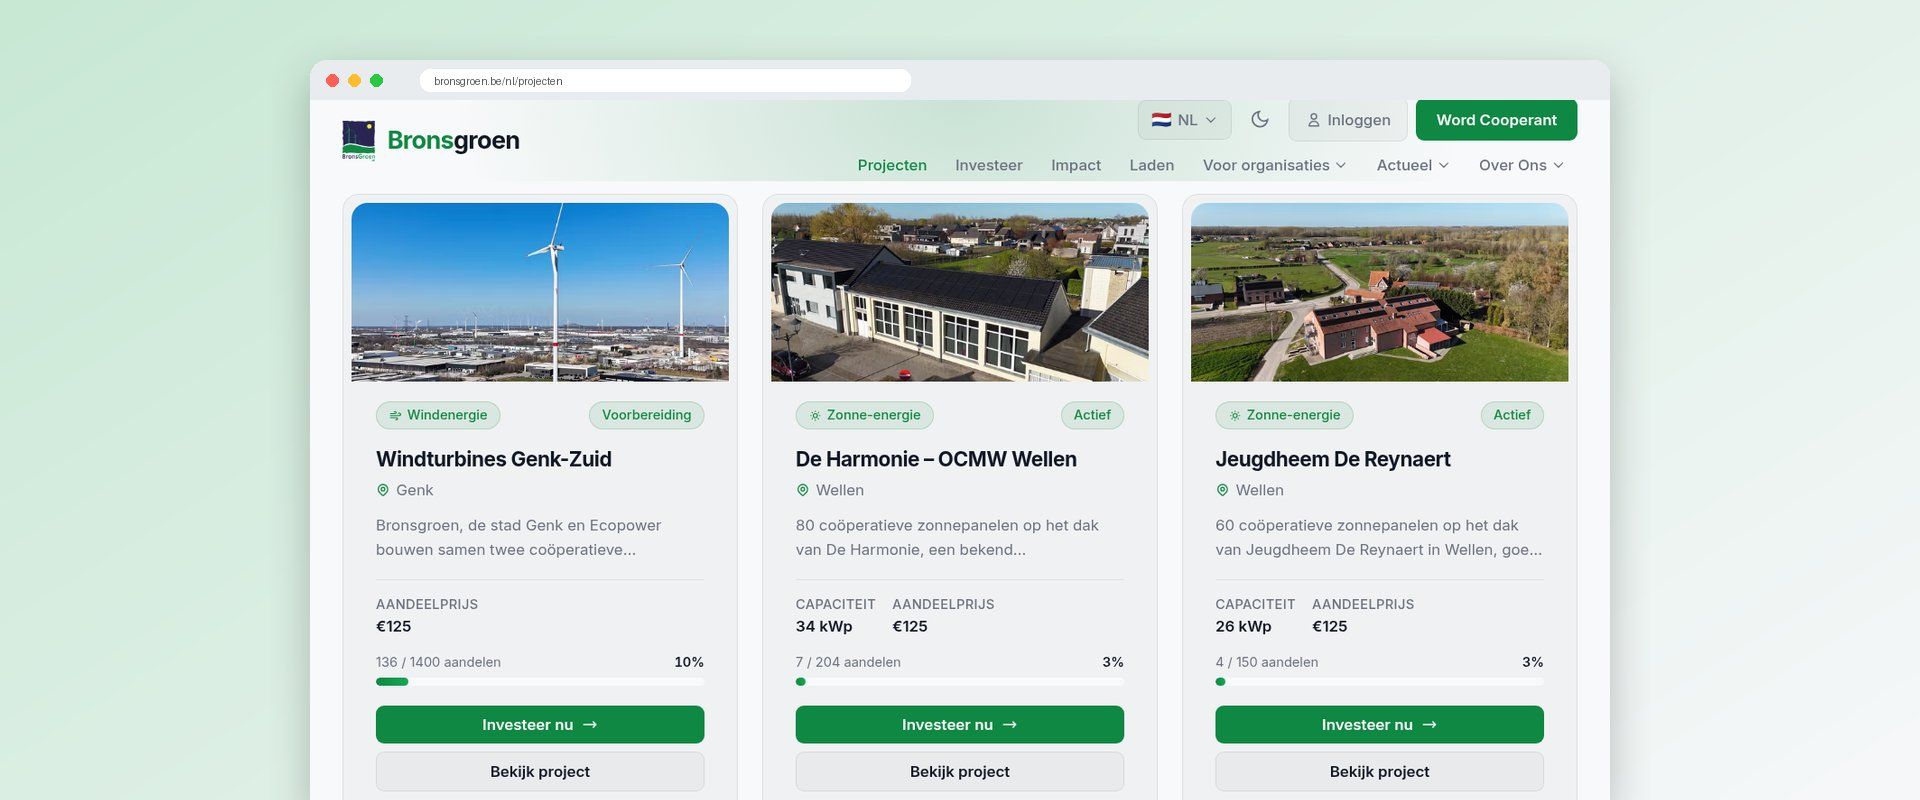The image size is (1920, 800).
Task: Open the Jeugdheem De Reynaert aerial photo
Action: coord(1379,292)
